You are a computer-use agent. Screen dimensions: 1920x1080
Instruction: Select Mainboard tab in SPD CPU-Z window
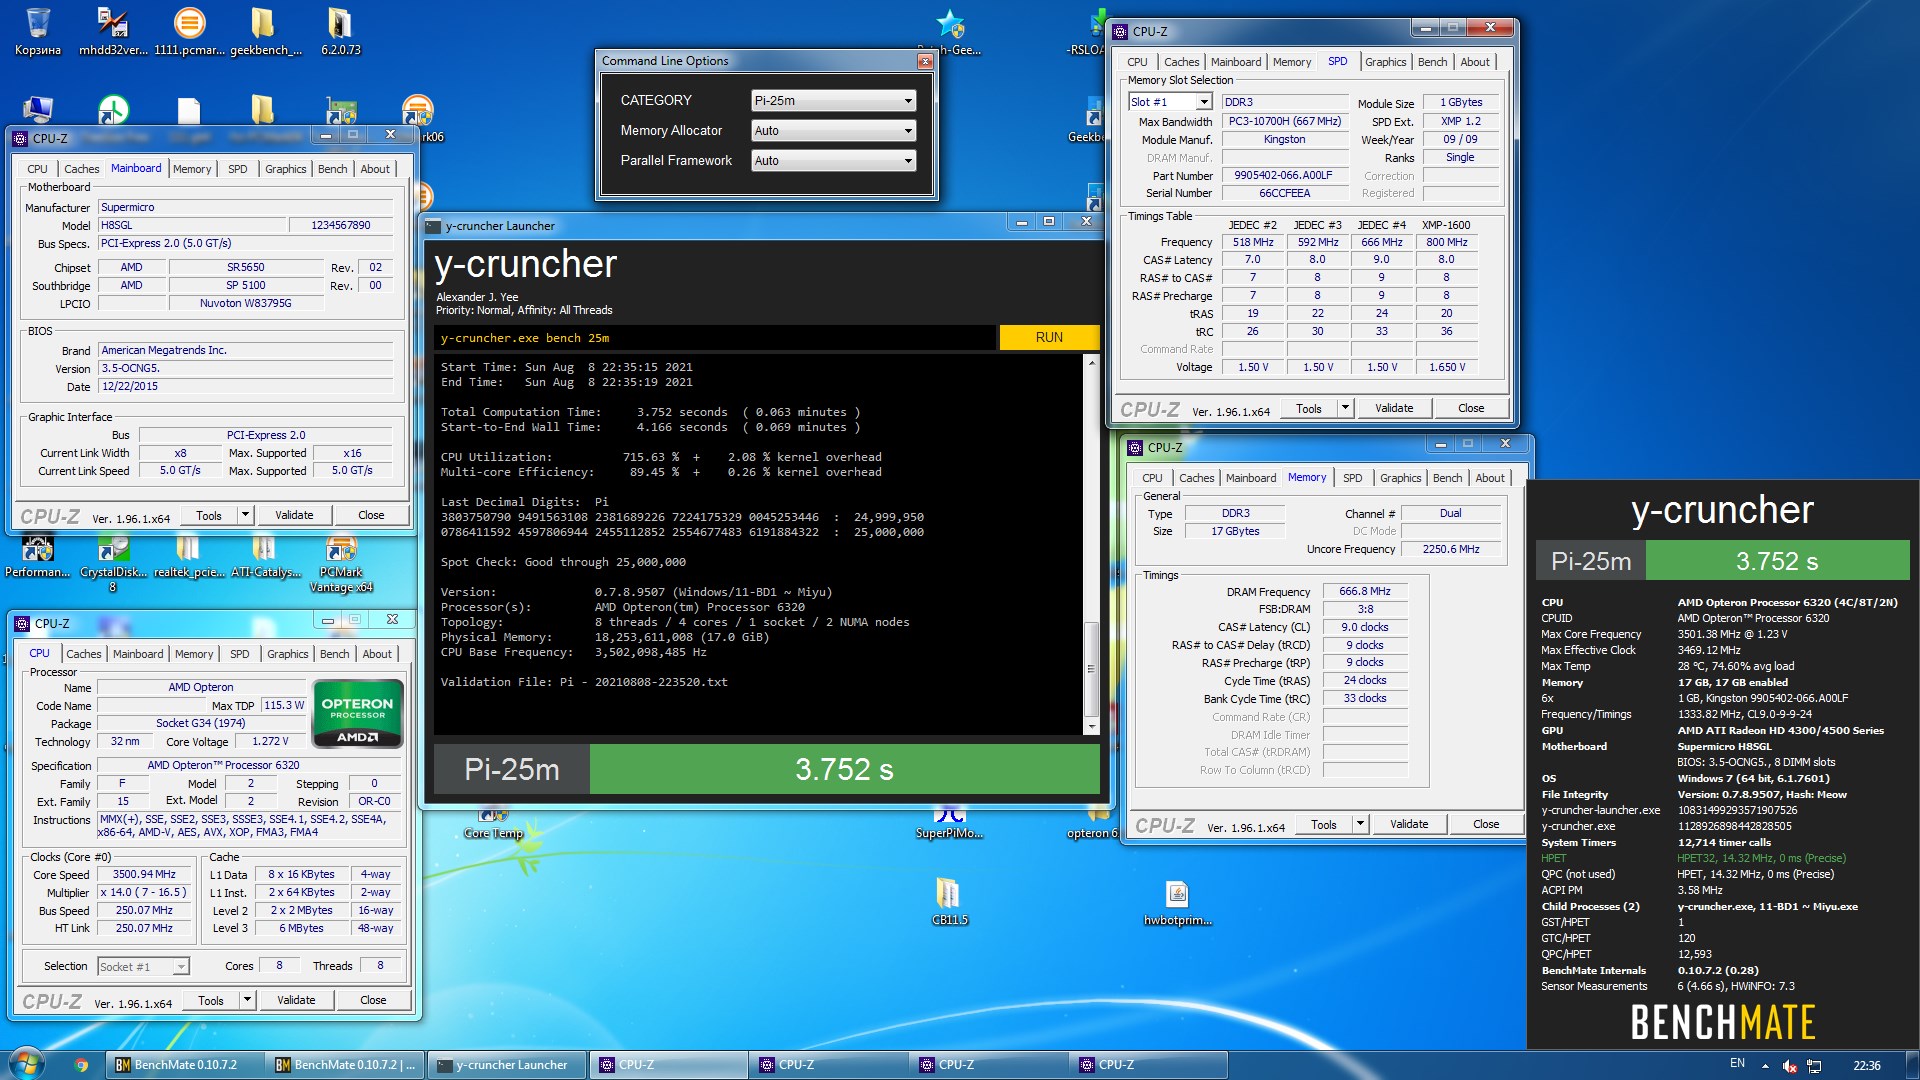tap(1236, 62)
